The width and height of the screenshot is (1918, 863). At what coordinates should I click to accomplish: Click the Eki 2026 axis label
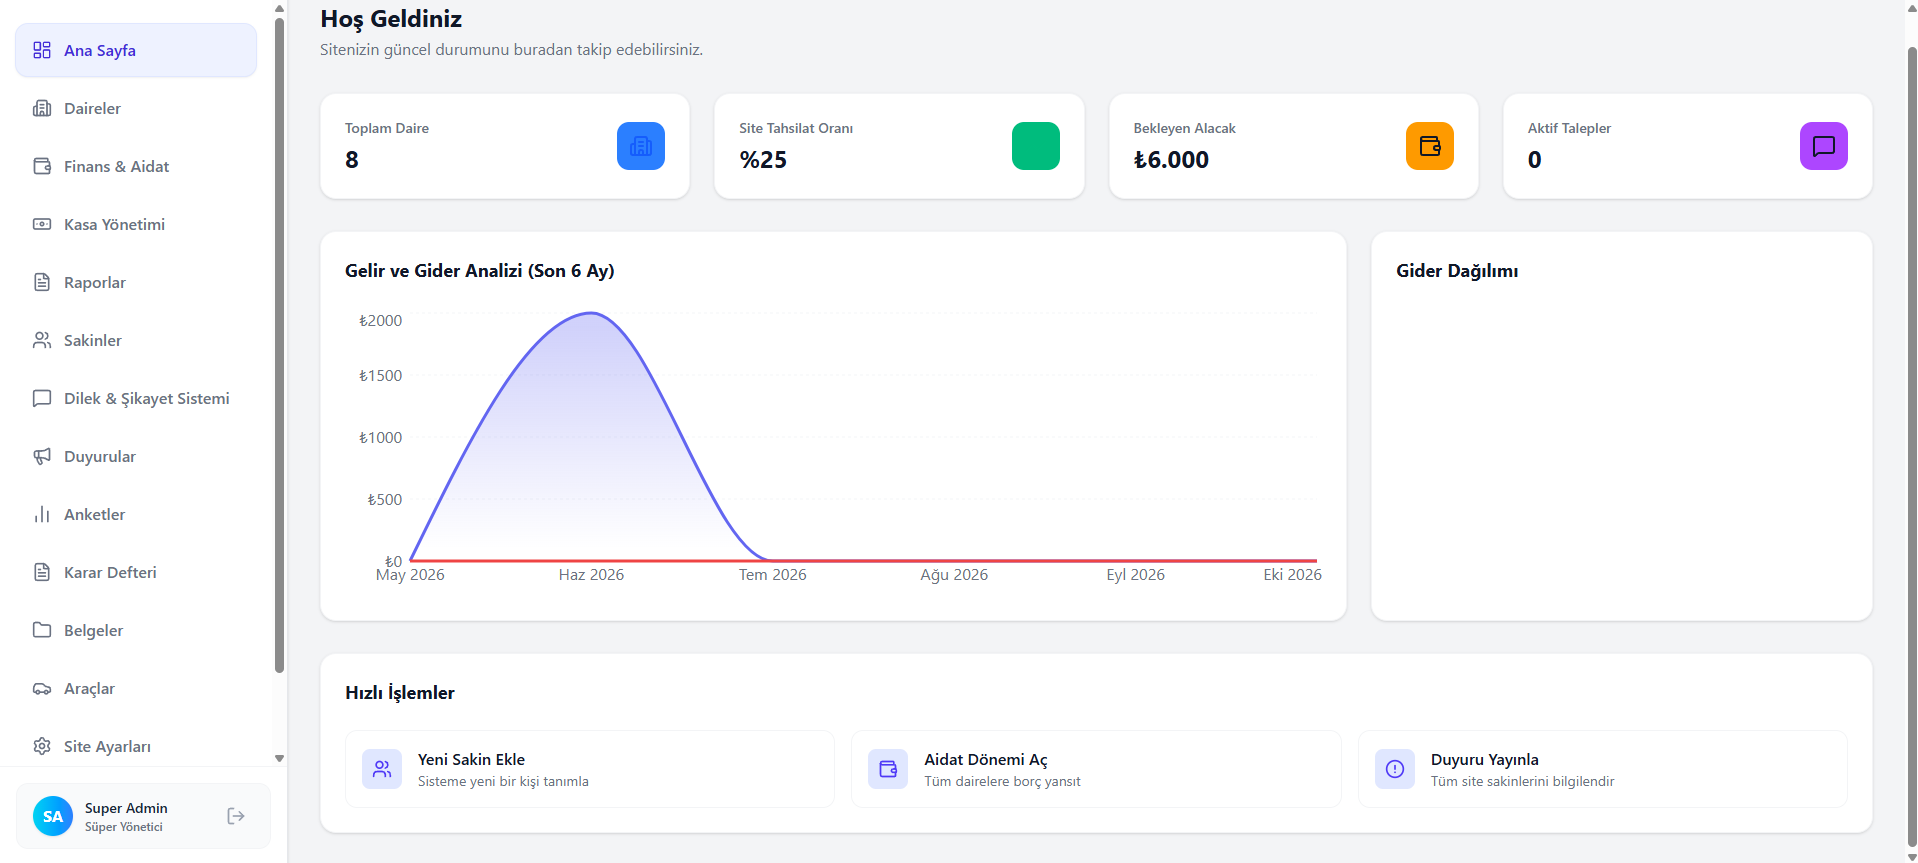1292,575
